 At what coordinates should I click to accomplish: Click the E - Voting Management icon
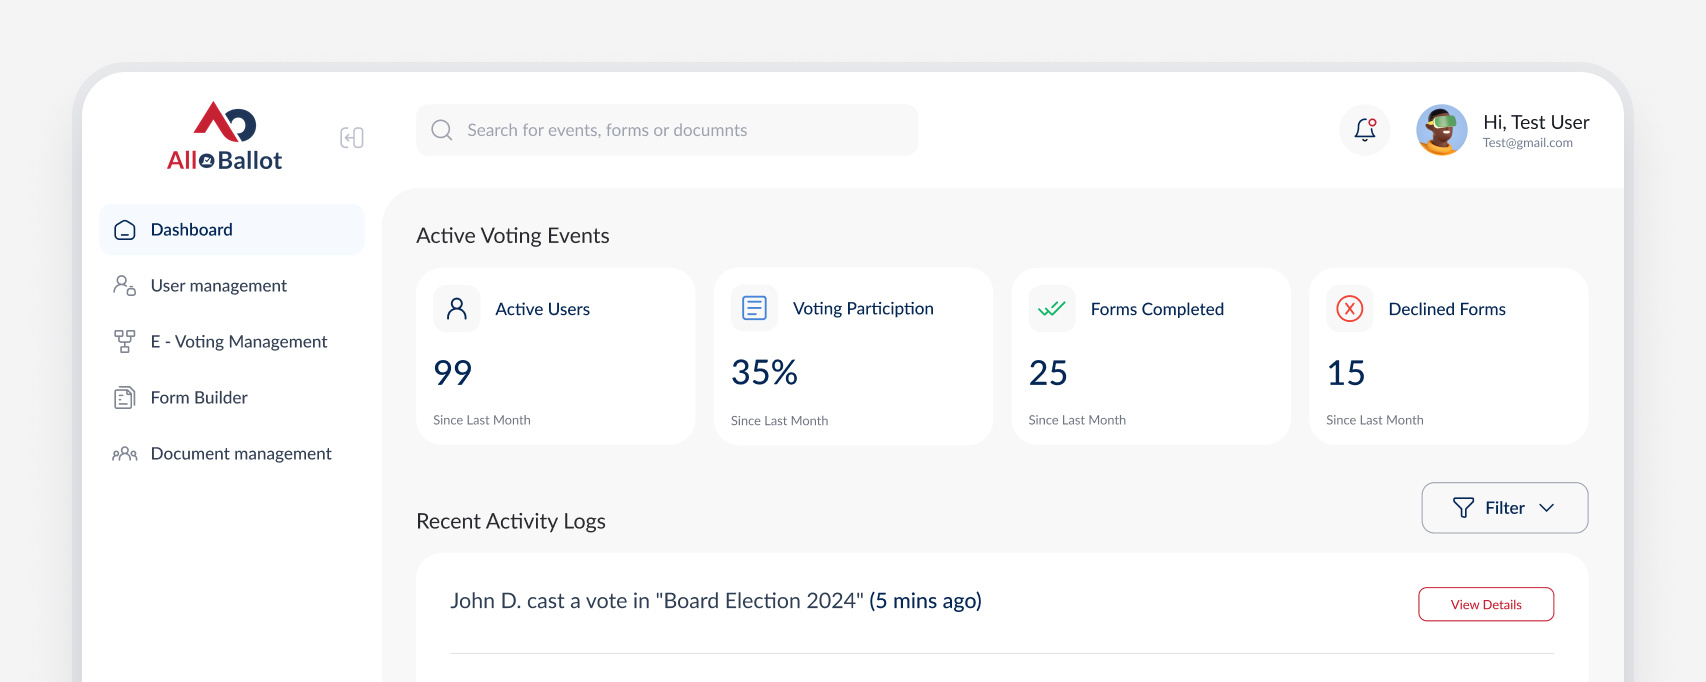tap(125, 342)
